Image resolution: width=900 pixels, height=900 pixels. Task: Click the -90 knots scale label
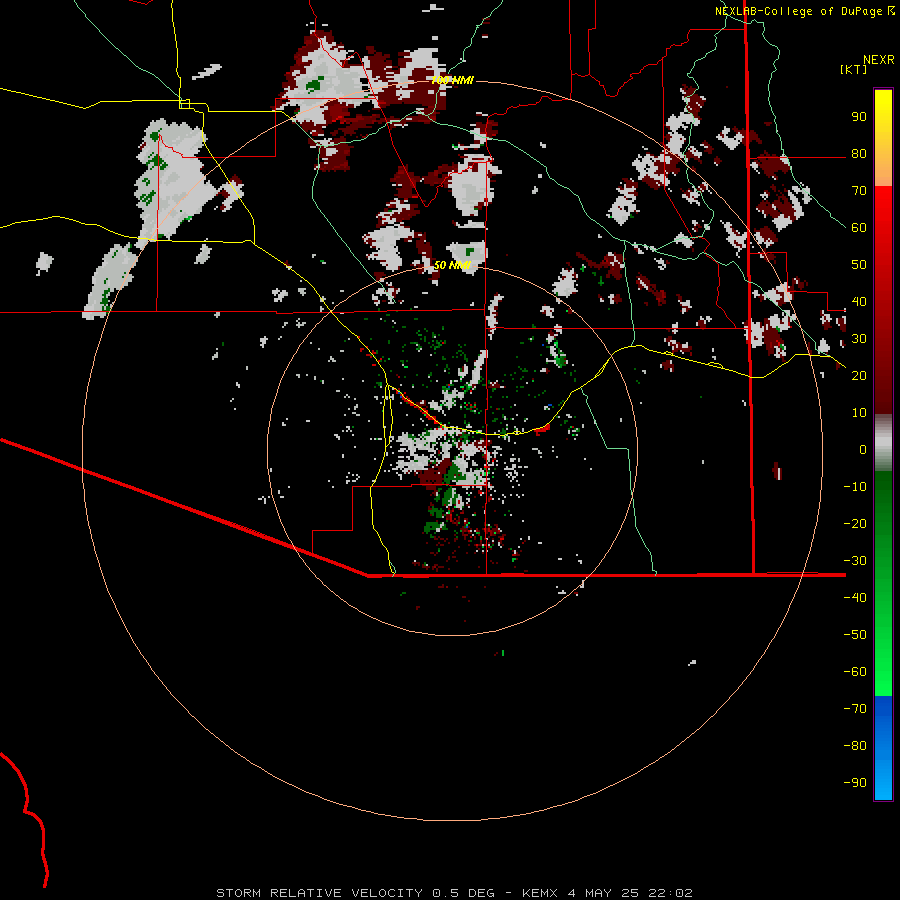click(855, 782)
